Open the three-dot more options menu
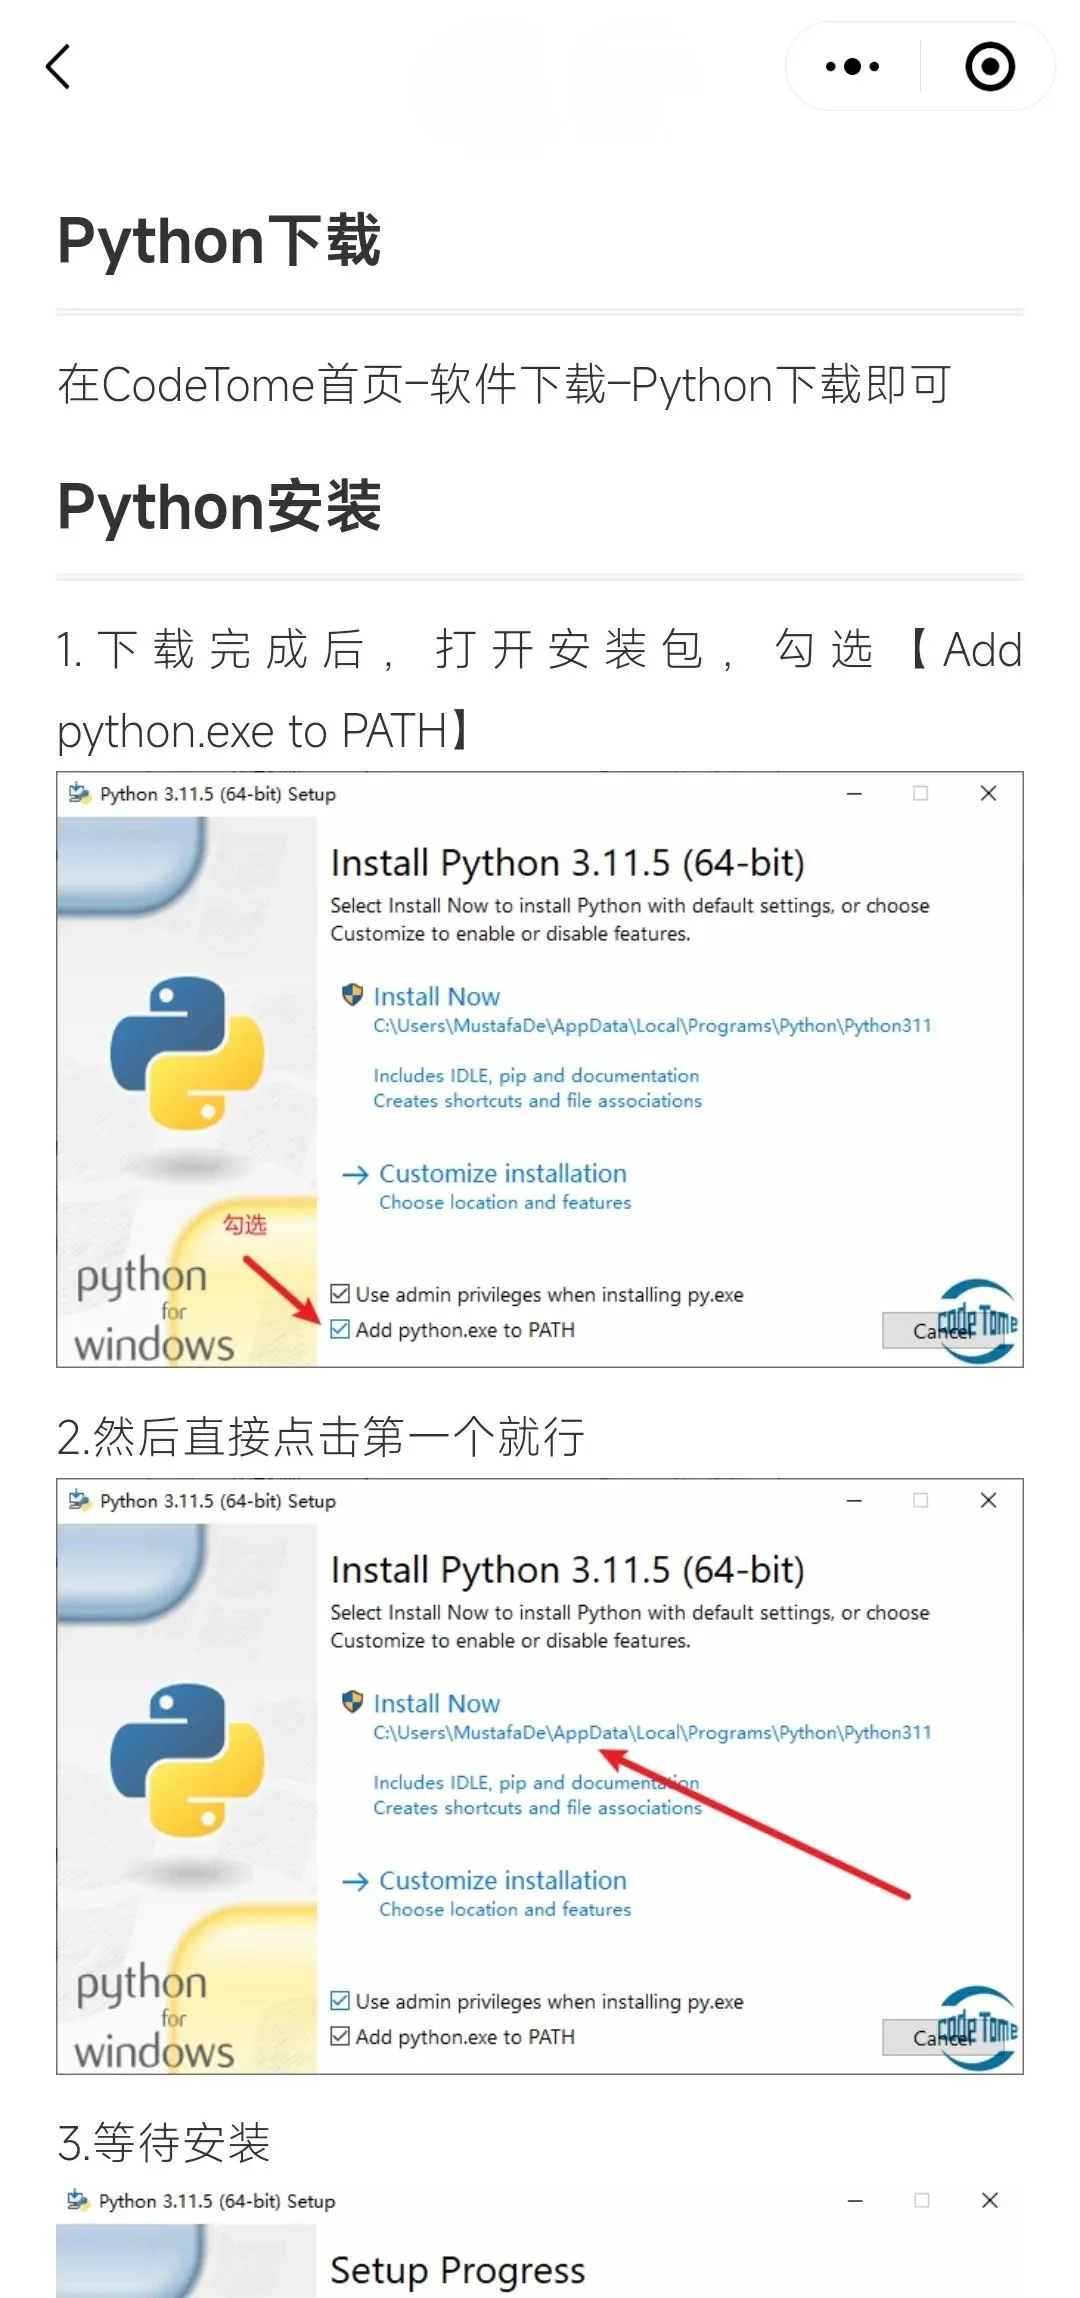This screenshot has height=2298, width=1080. point(852,67)
